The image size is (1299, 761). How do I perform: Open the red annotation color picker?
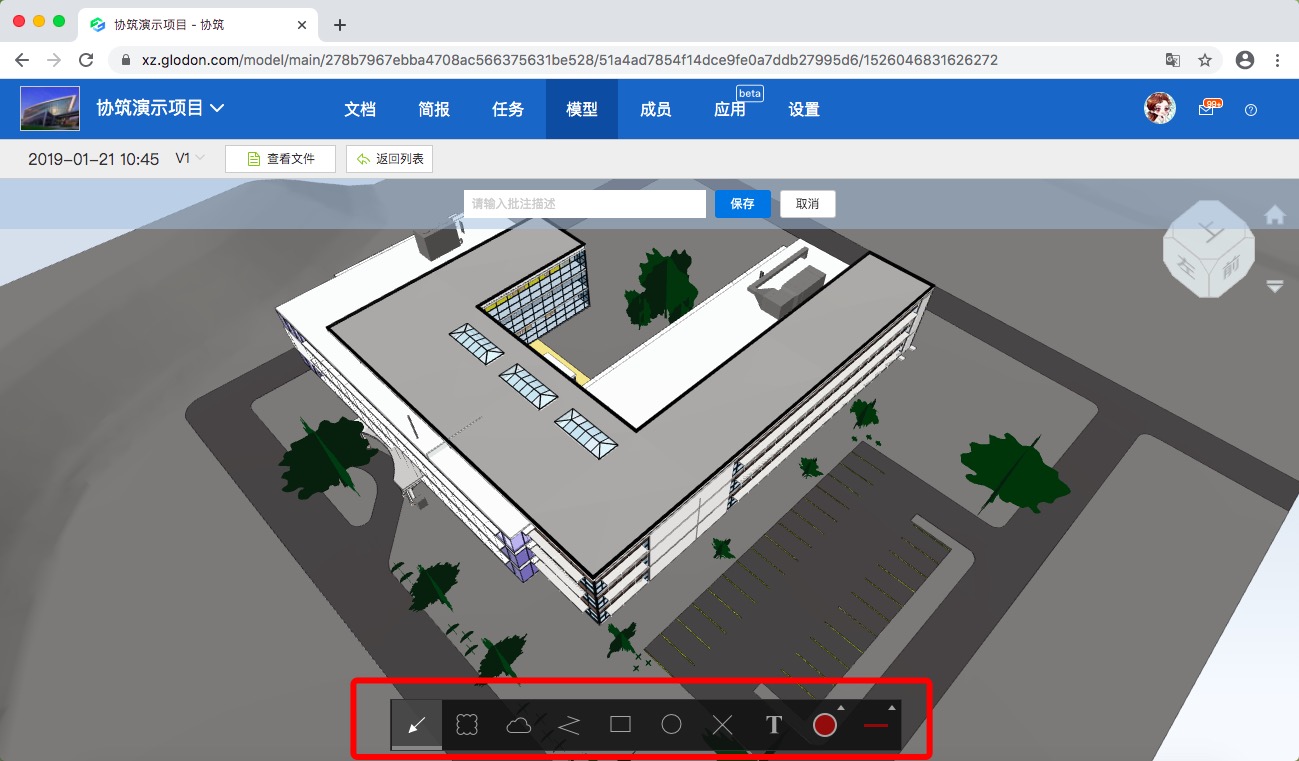pos(825,725)
